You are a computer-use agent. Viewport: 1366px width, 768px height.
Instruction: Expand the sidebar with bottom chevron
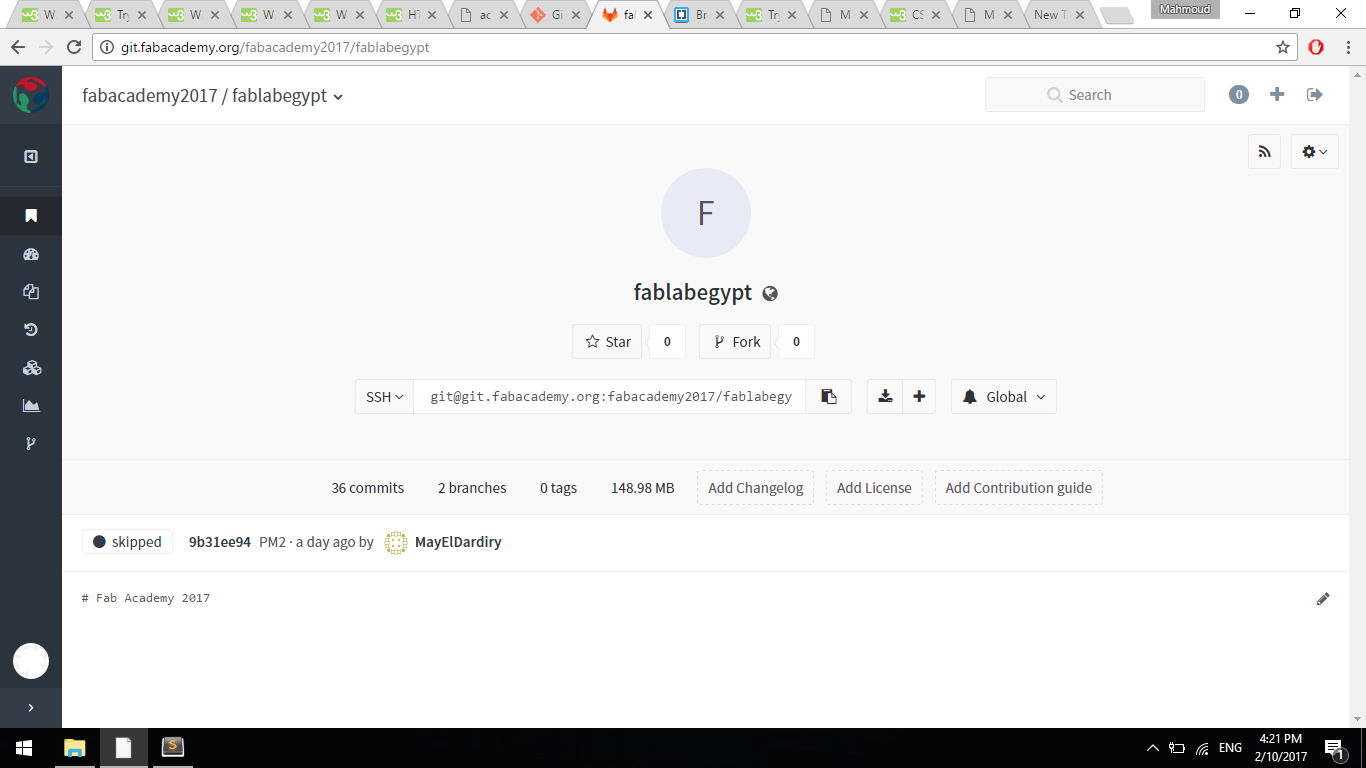point(31,708)
